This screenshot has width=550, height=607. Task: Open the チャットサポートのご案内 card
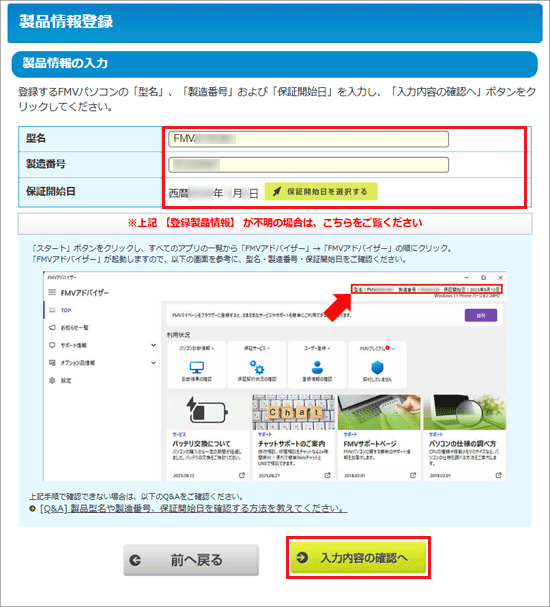[293, 438]
